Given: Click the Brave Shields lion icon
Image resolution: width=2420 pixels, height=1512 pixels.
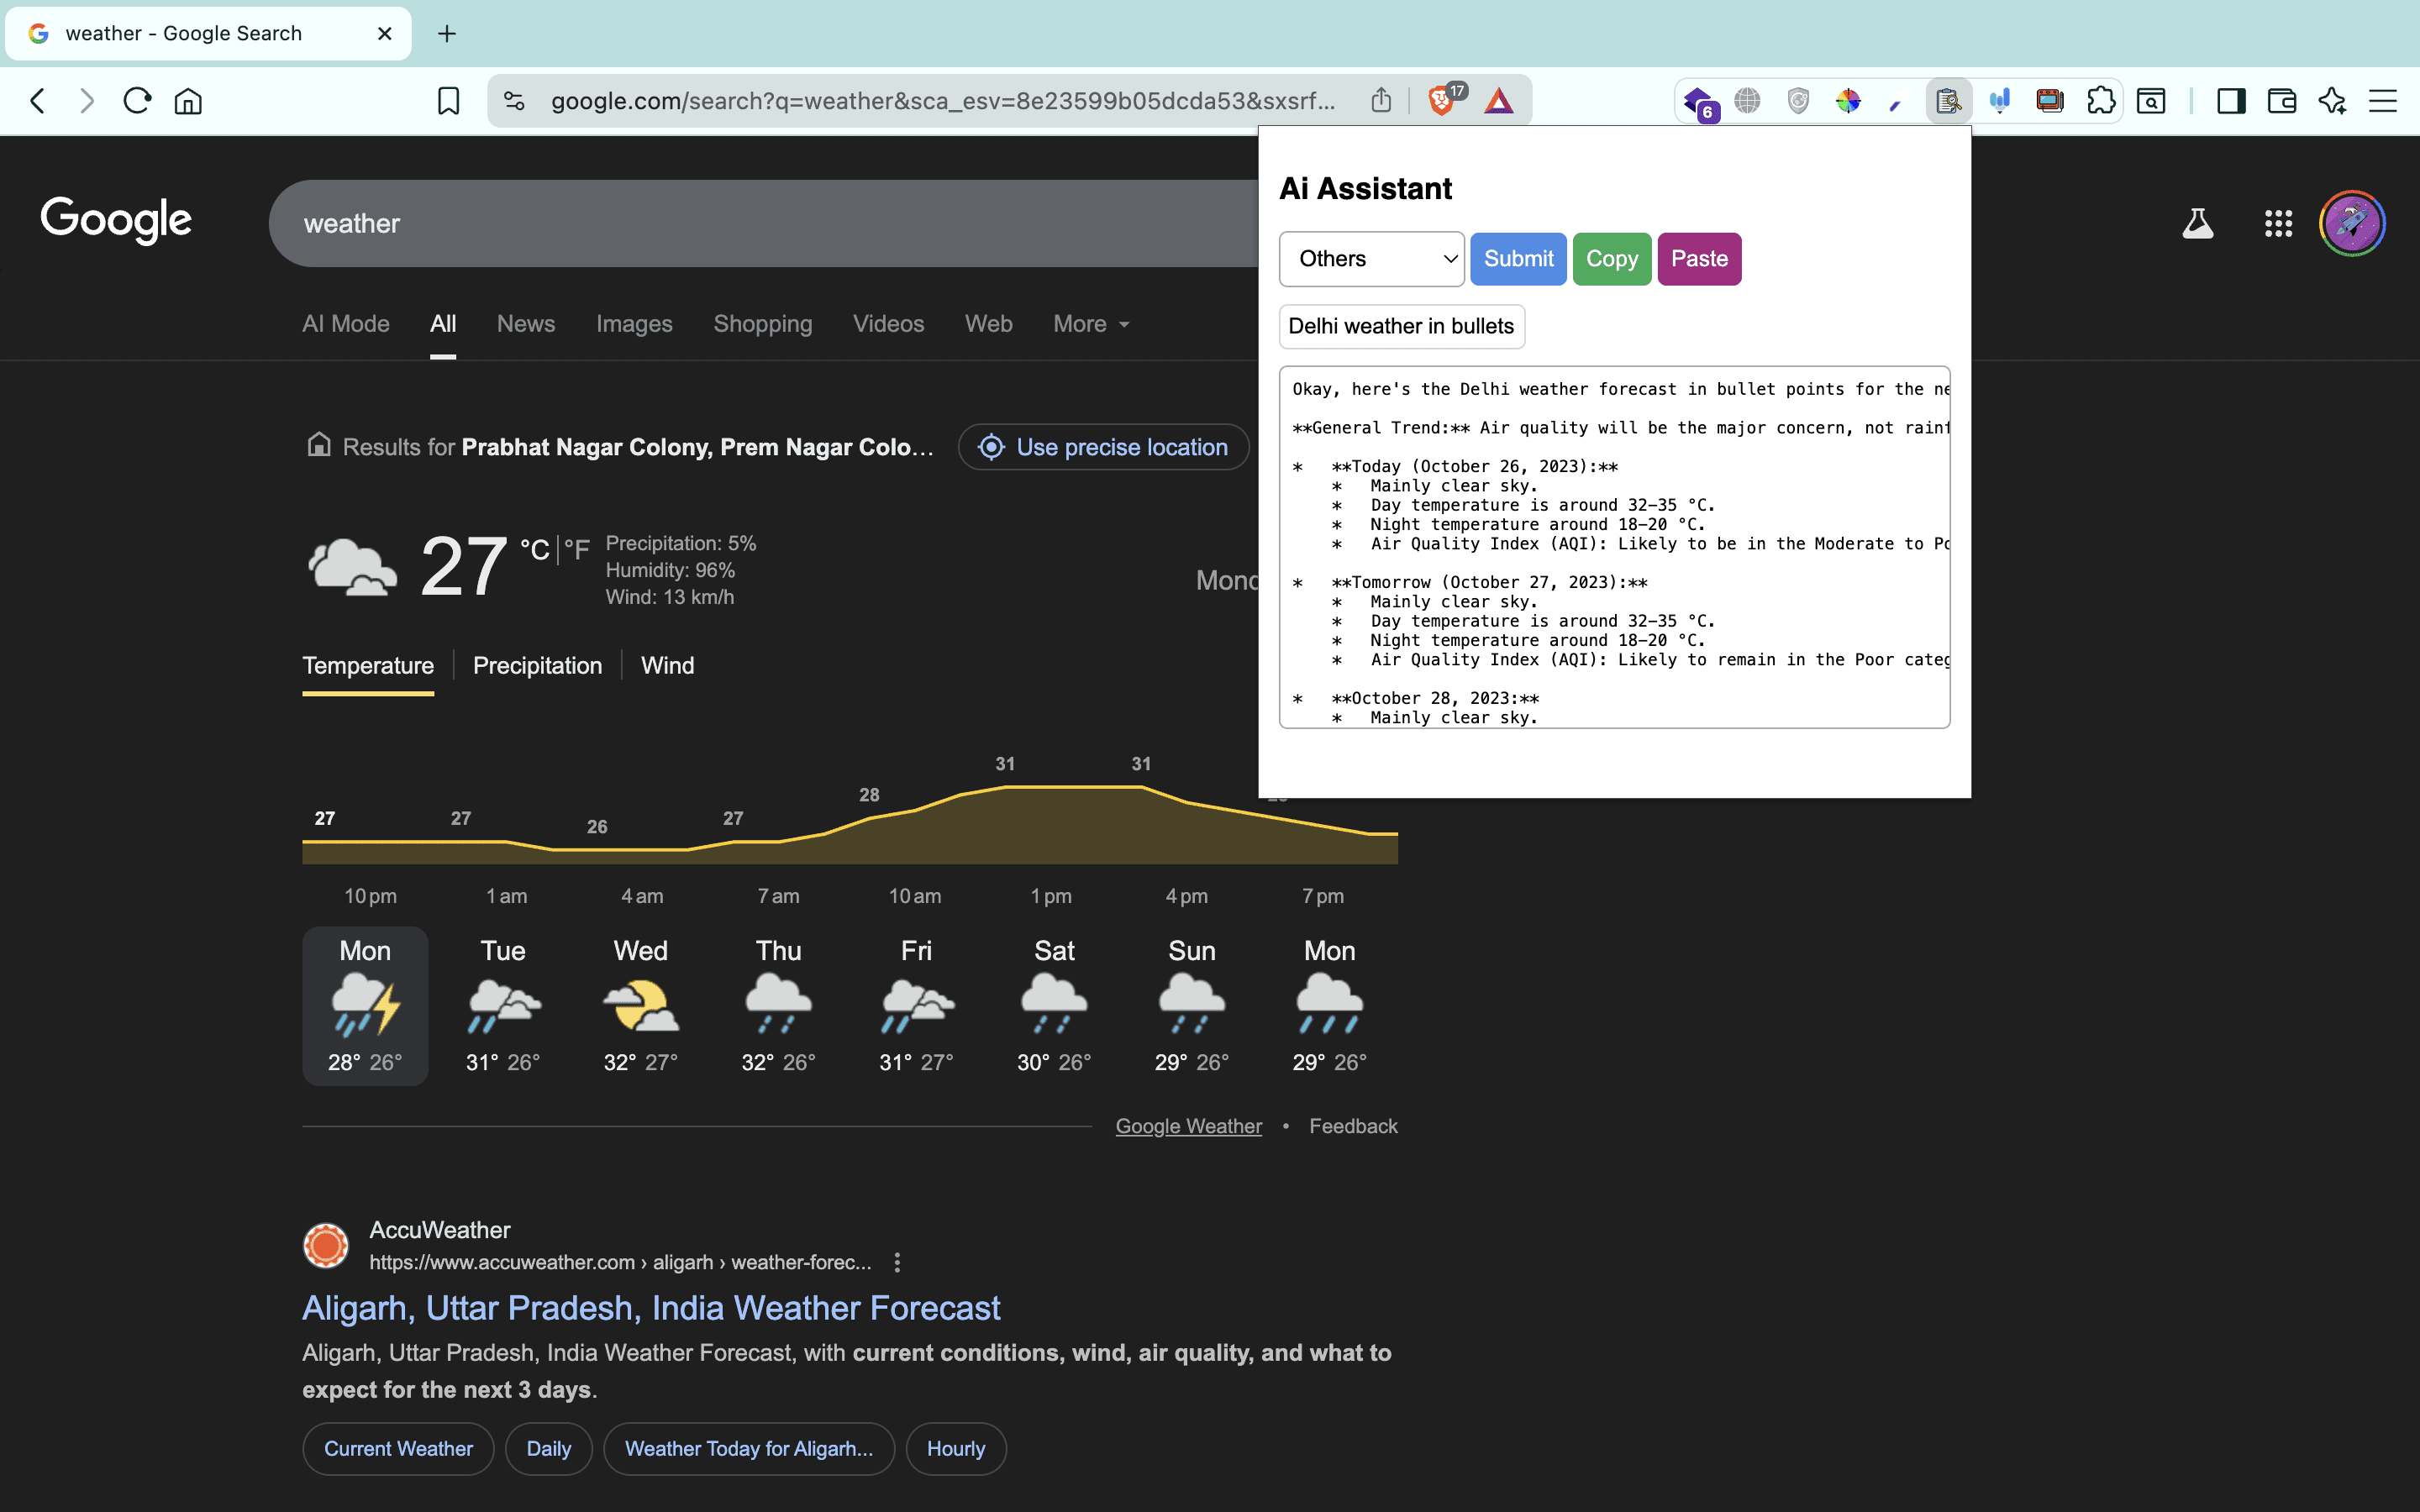Looking at the screenshot, I should point(1441,101).
